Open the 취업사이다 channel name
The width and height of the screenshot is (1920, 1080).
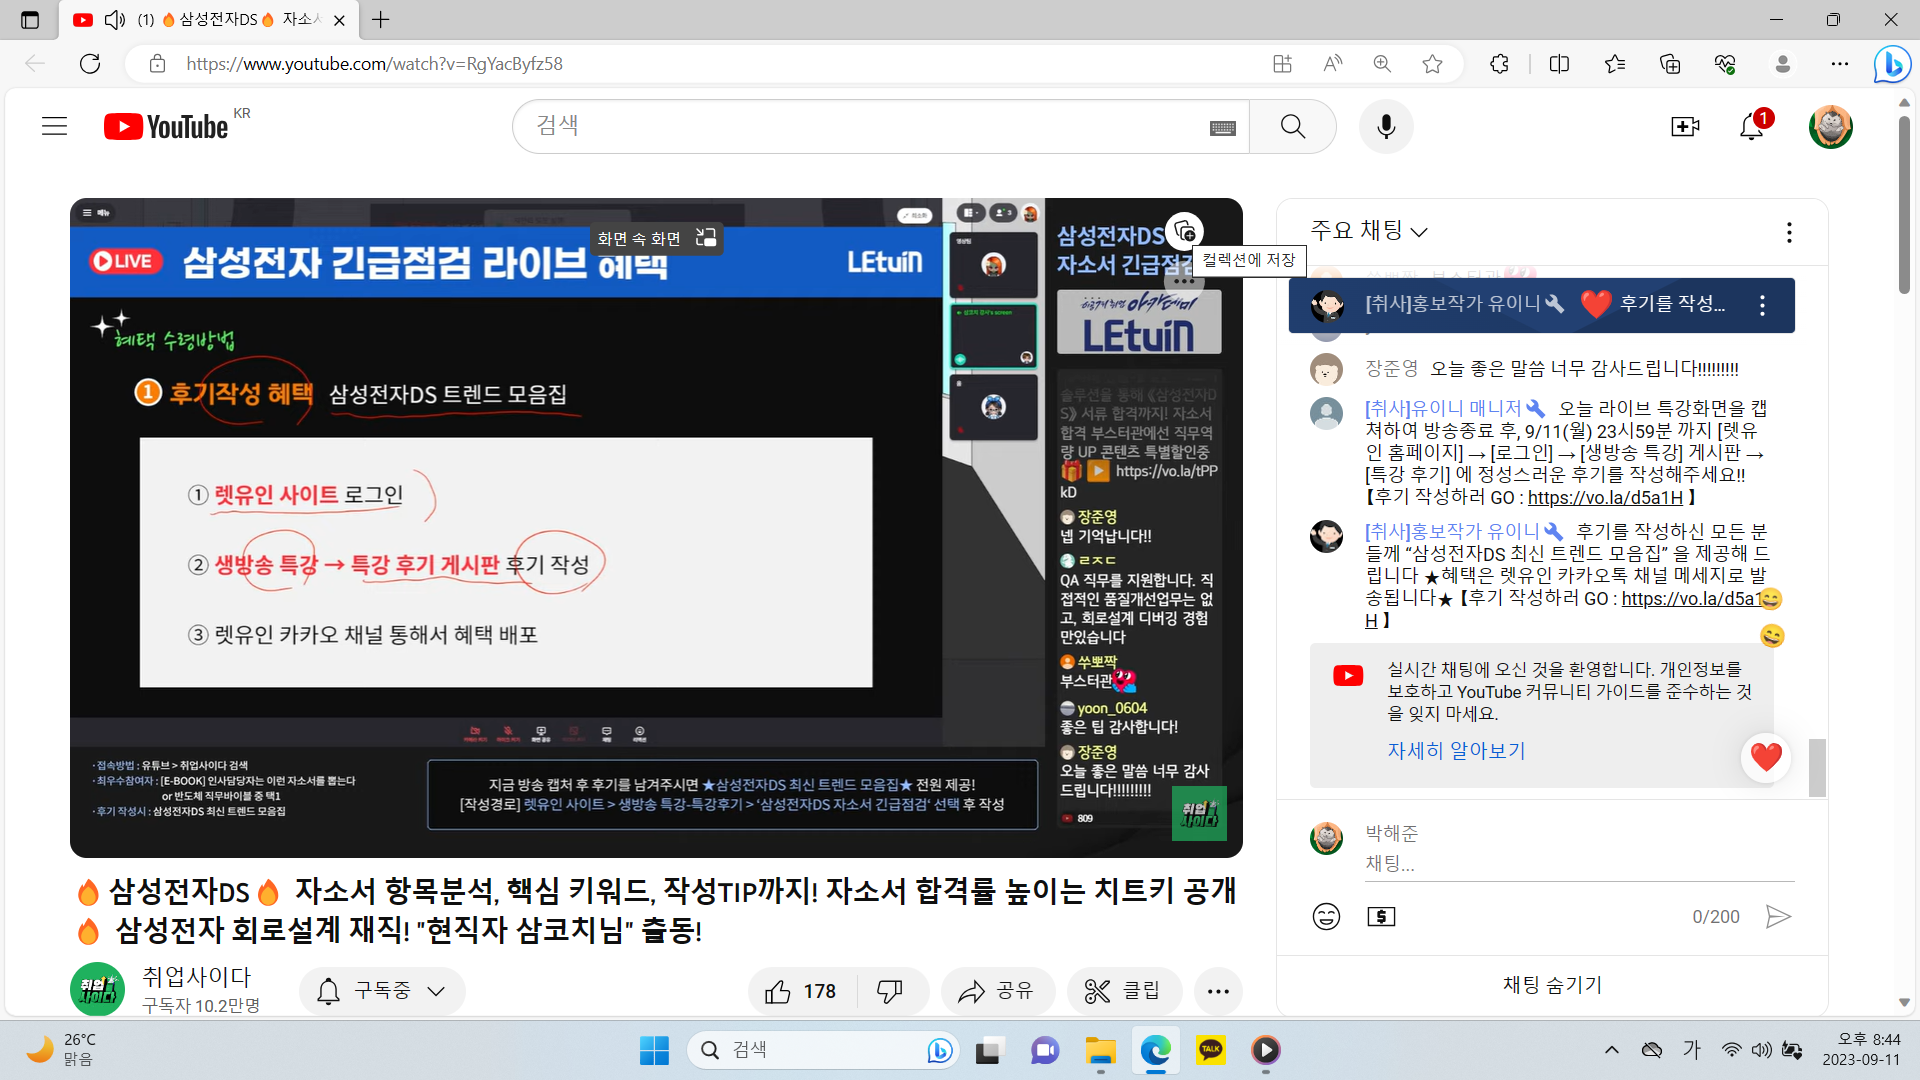(196, 977)
